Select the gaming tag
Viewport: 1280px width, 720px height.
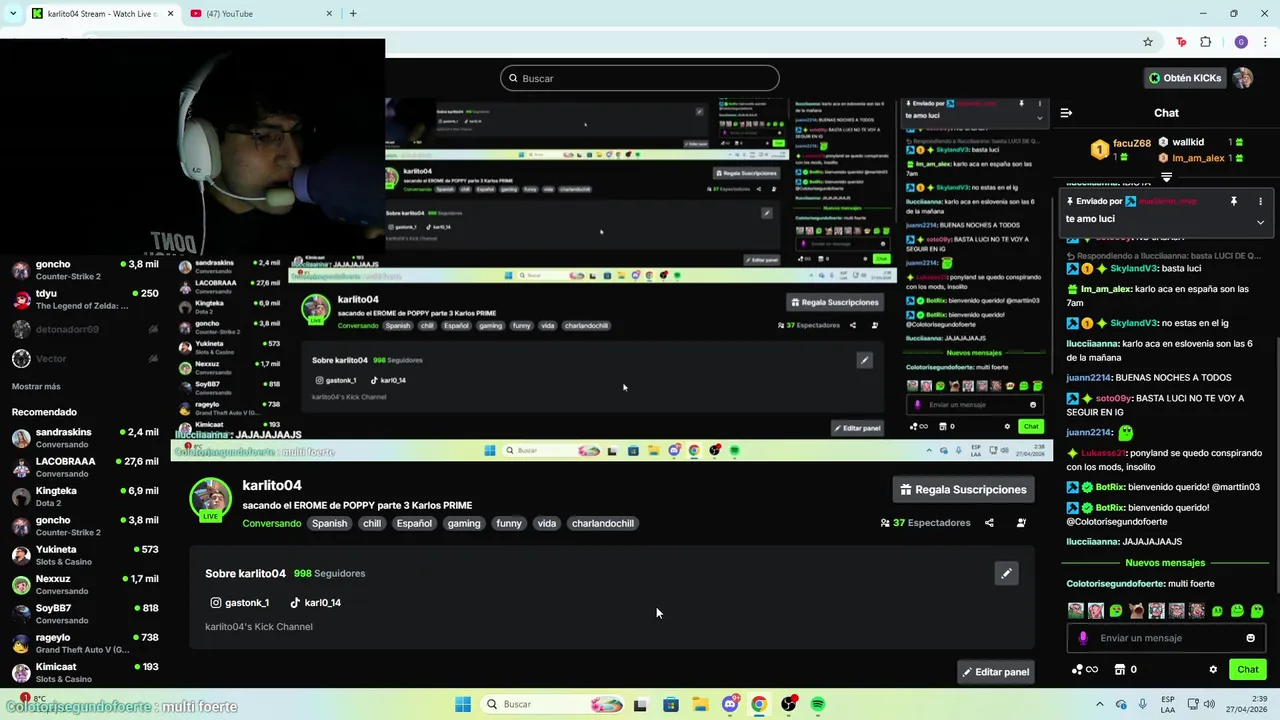click(x=464, y=523)
